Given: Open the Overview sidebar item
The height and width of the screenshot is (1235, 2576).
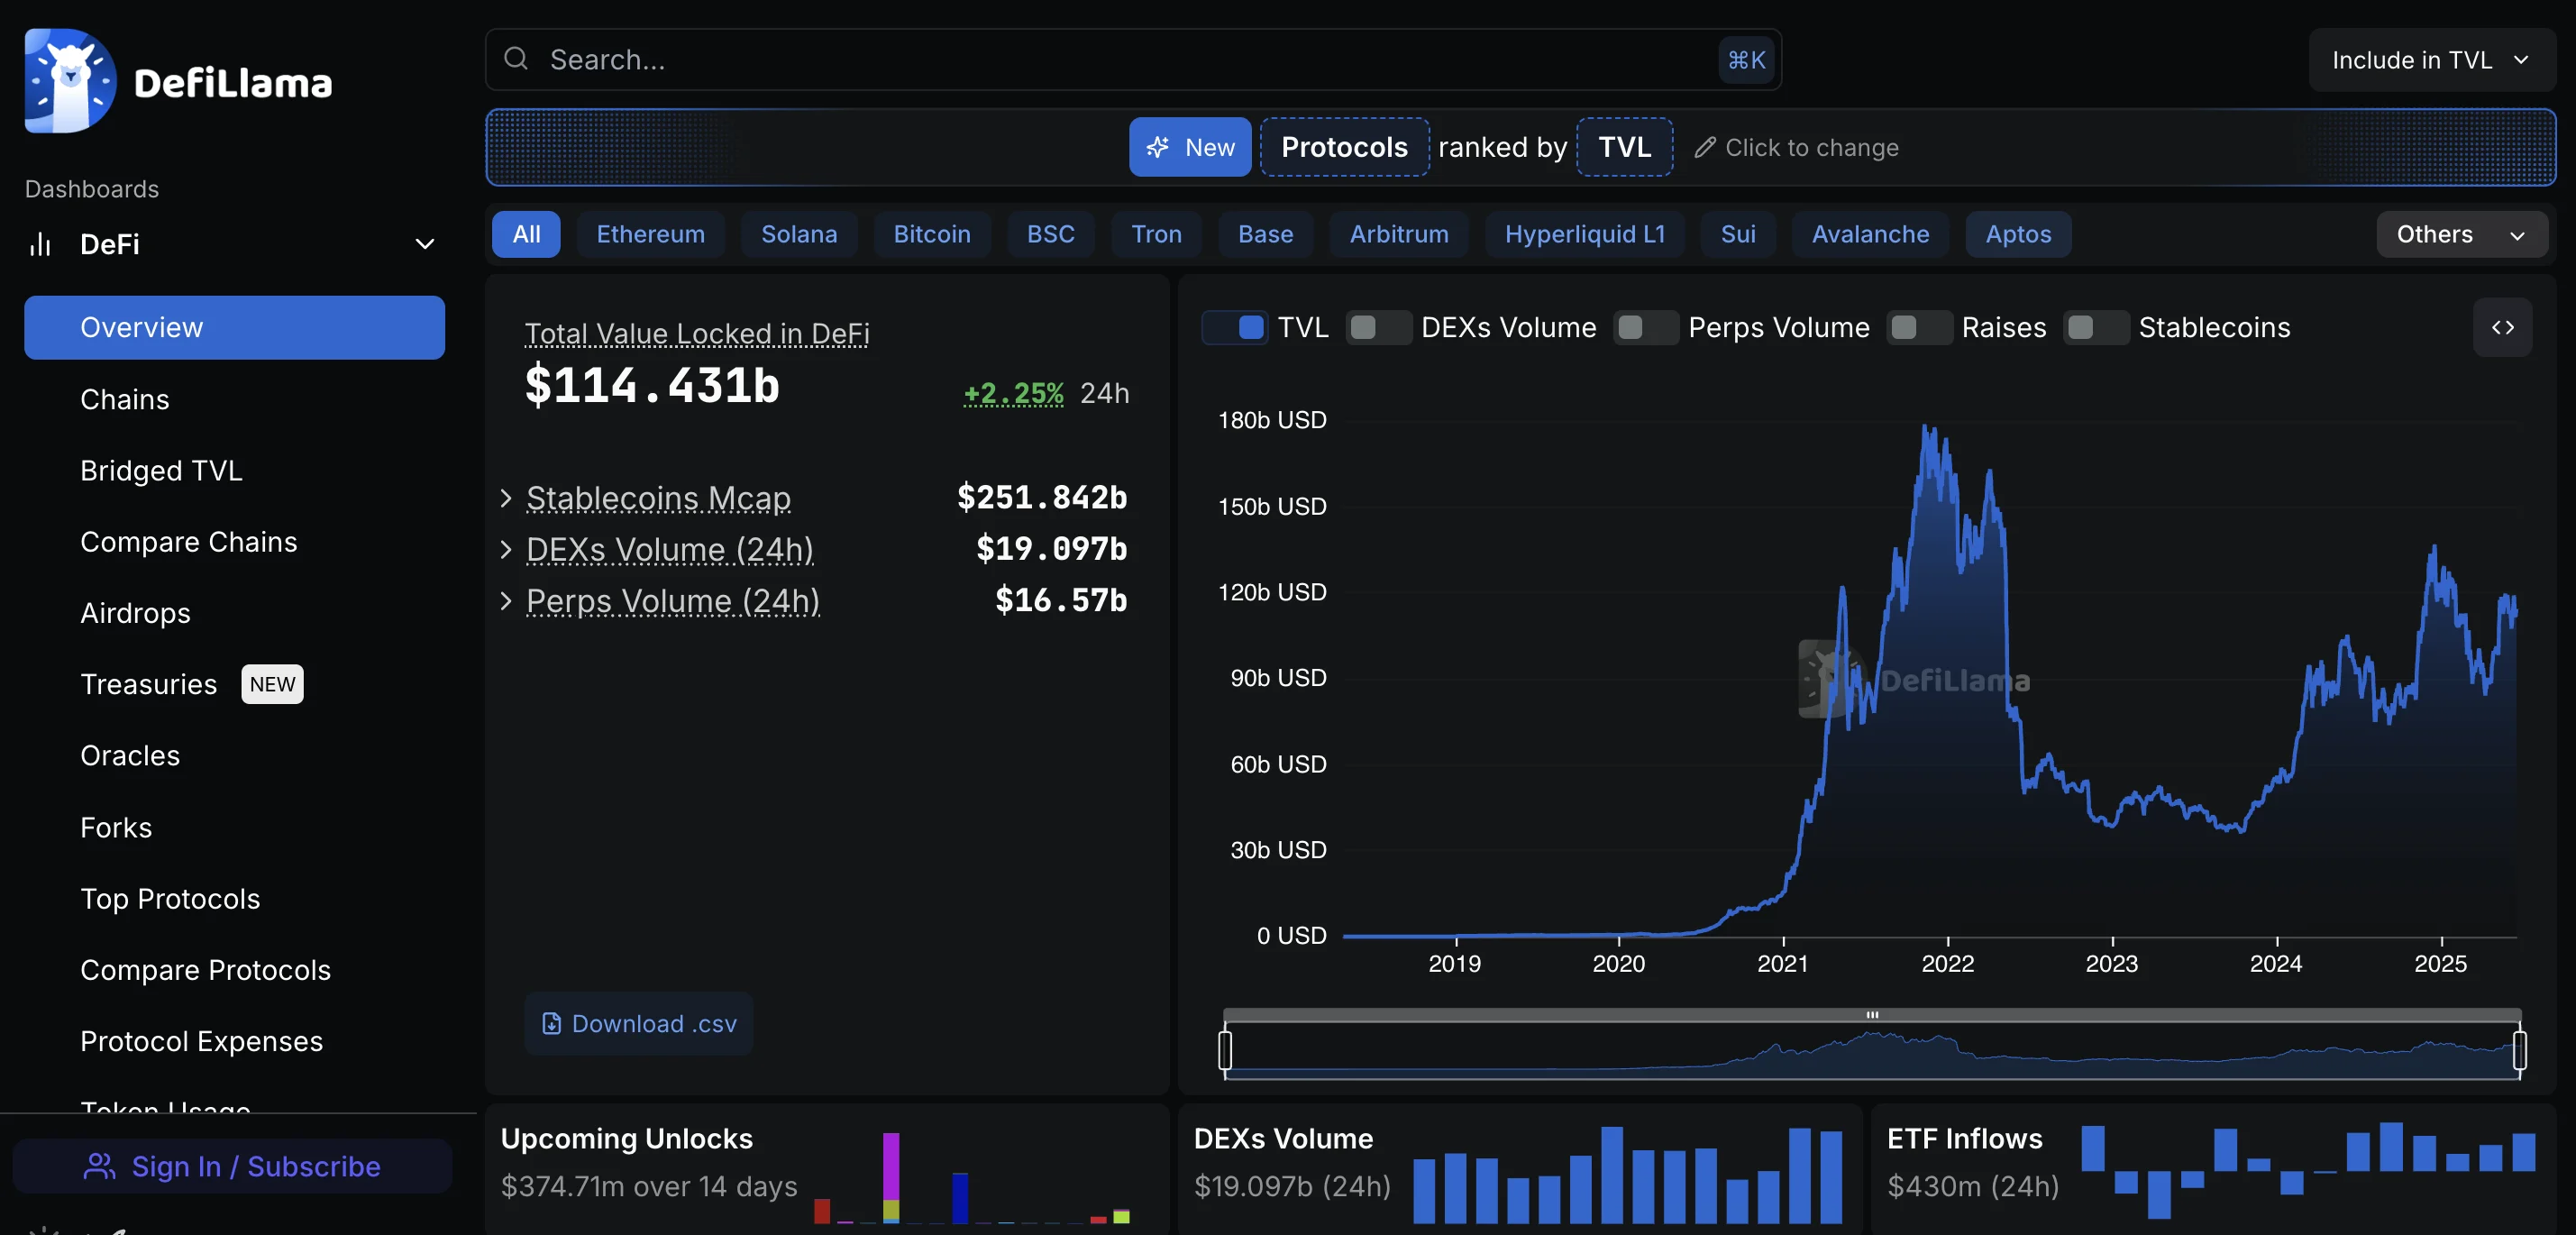Looking at the screenshot, I should coord(234,327).
